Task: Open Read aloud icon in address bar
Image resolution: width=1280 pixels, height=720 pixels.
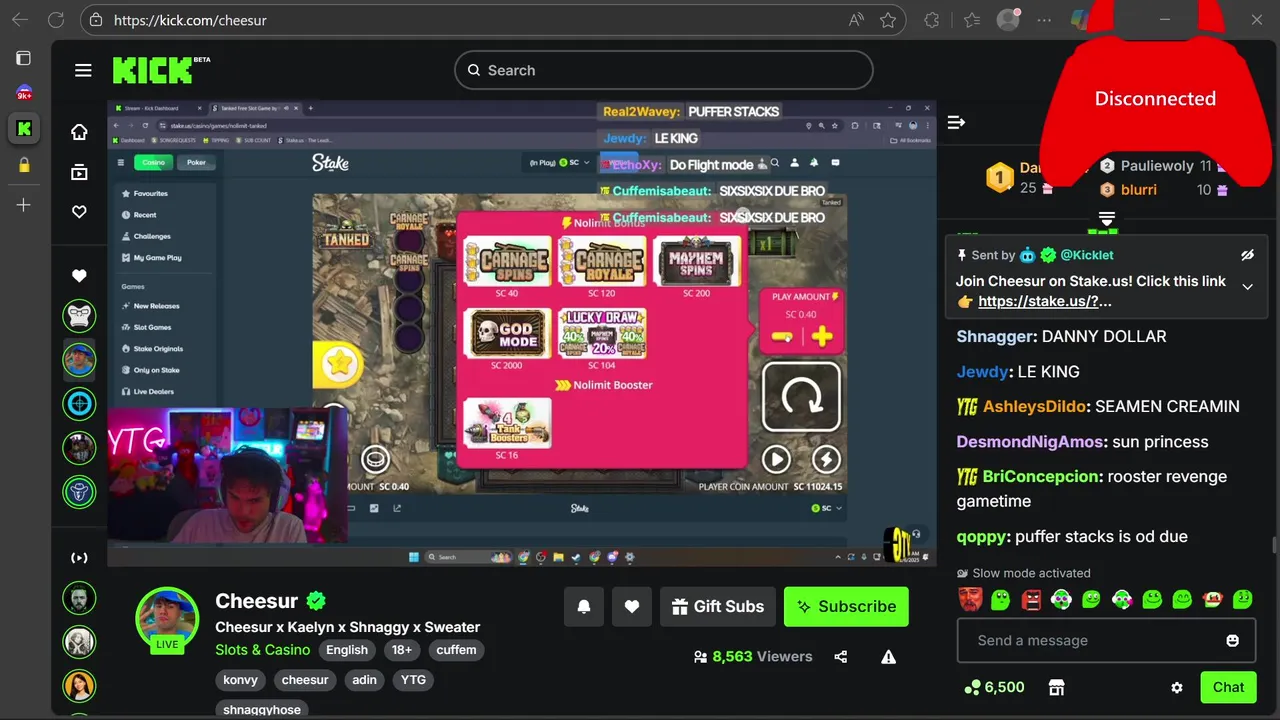Action: [x=856, y=20]
